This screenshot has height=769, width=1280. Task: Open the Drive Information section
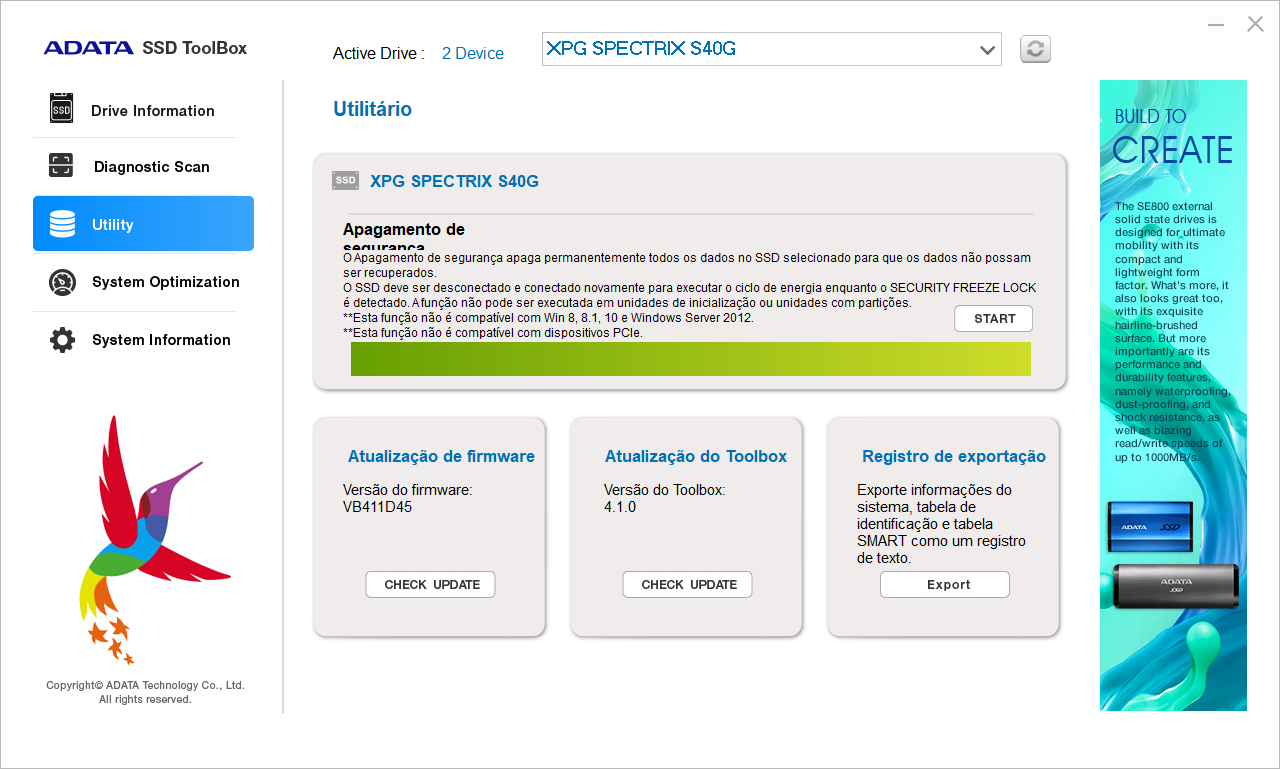143,109
